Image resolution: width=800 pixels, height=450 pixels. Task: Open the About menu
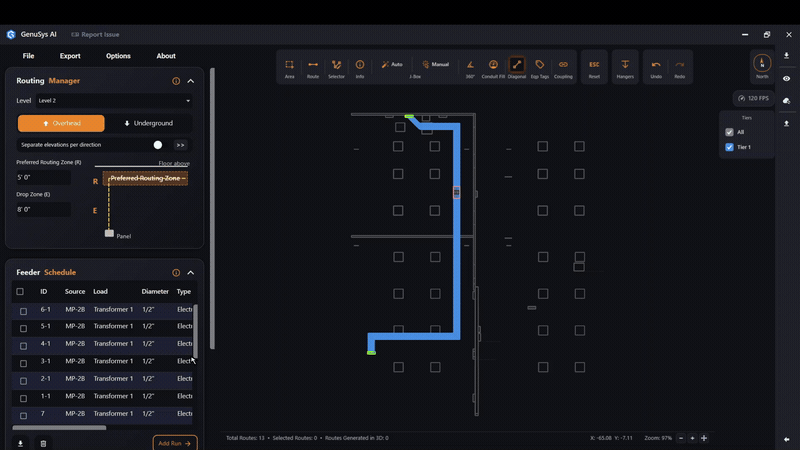[x=166, y=56]
